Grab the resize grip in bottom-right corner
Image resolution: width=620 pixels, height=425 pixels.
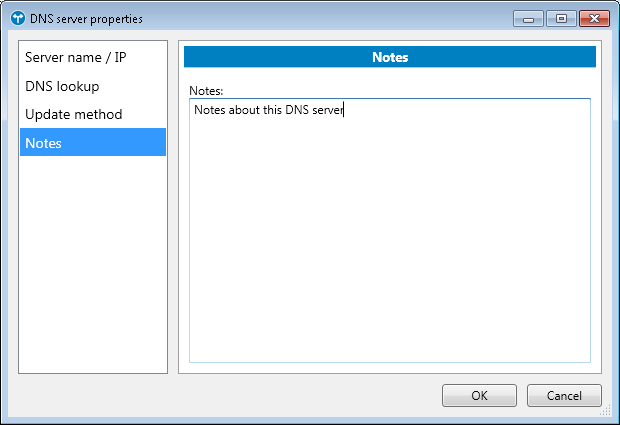(x=605, y=410)
